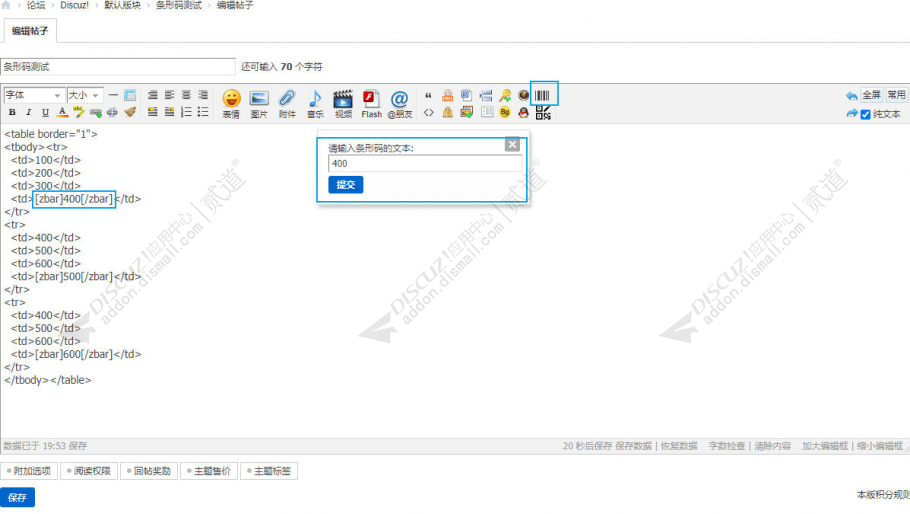The height and width of the screenshot is (514, 910).
Task: Remove link with unlink icon
Action: [112, 112]
